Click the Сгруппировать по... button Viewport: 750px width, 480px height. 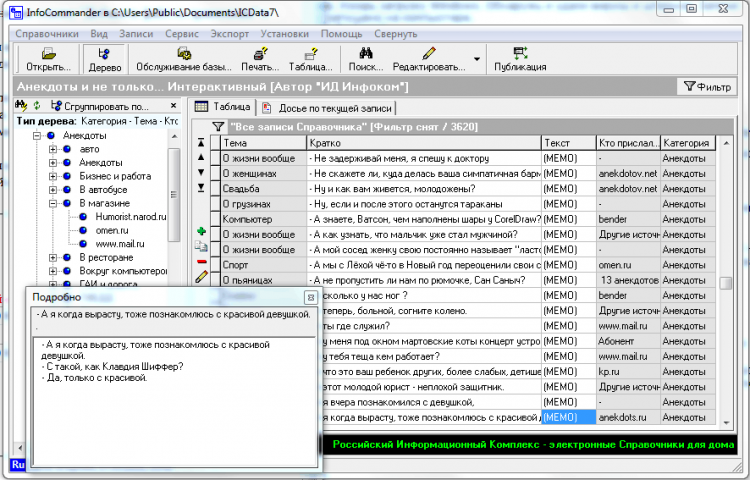click(99, 106)
